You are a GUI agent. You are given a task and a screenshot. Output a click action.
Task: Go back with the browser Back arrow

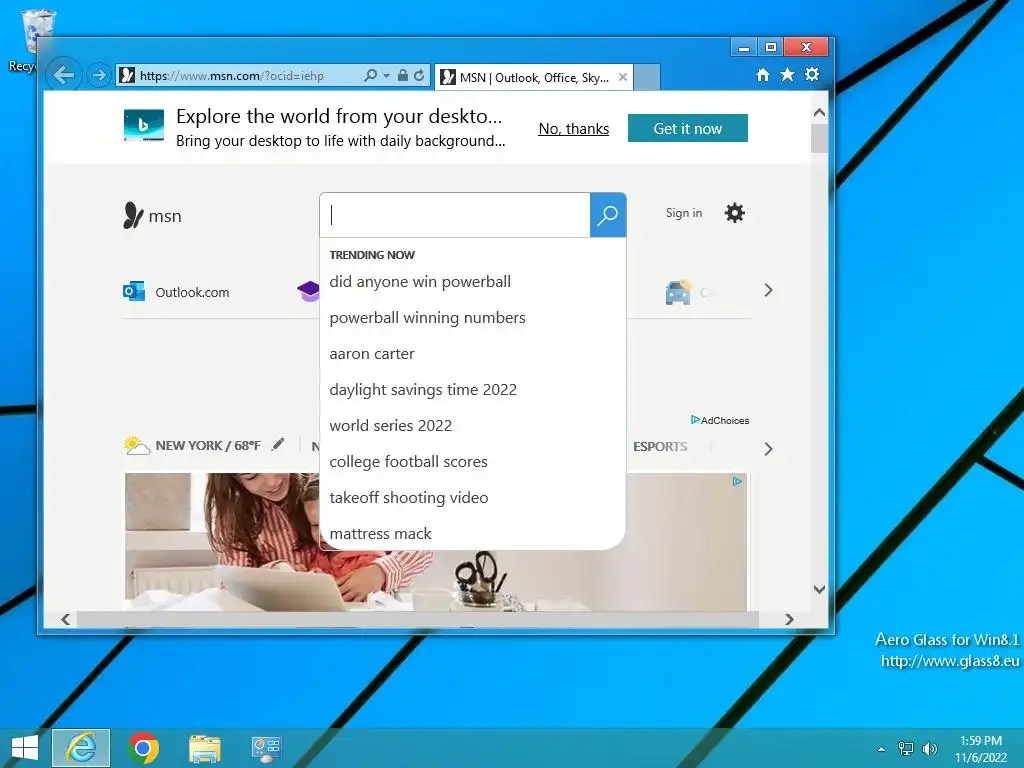63,75
